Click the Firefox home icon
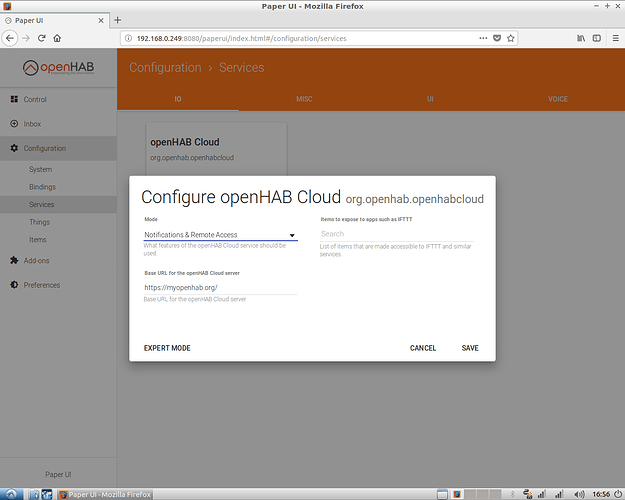625x500 pixels. (x=58, y=37)
